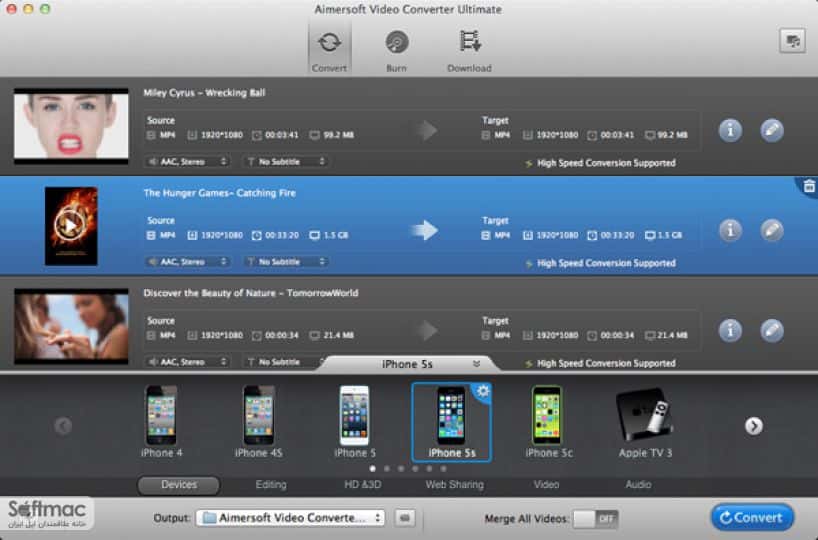Switch to the Web Sharing tab

454,485
